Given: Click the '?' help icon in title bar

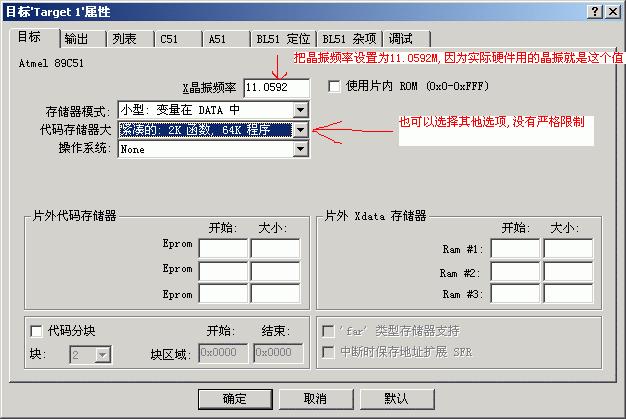Looking at the screenshot, I should (595, 11).
